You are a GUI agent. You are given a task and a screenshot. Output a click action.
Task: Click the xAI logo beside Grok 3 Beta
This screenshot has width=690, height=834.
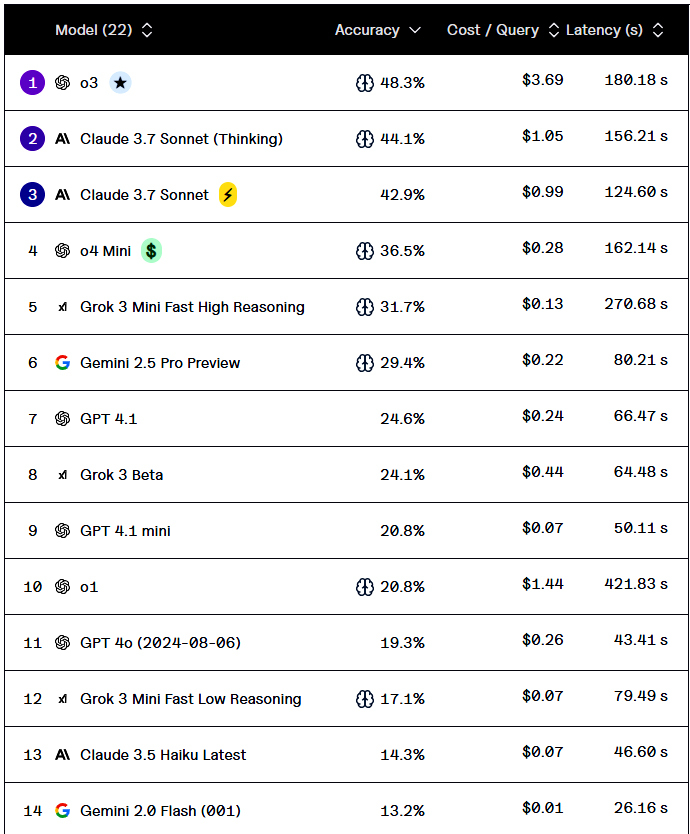(x=62, y=475)
